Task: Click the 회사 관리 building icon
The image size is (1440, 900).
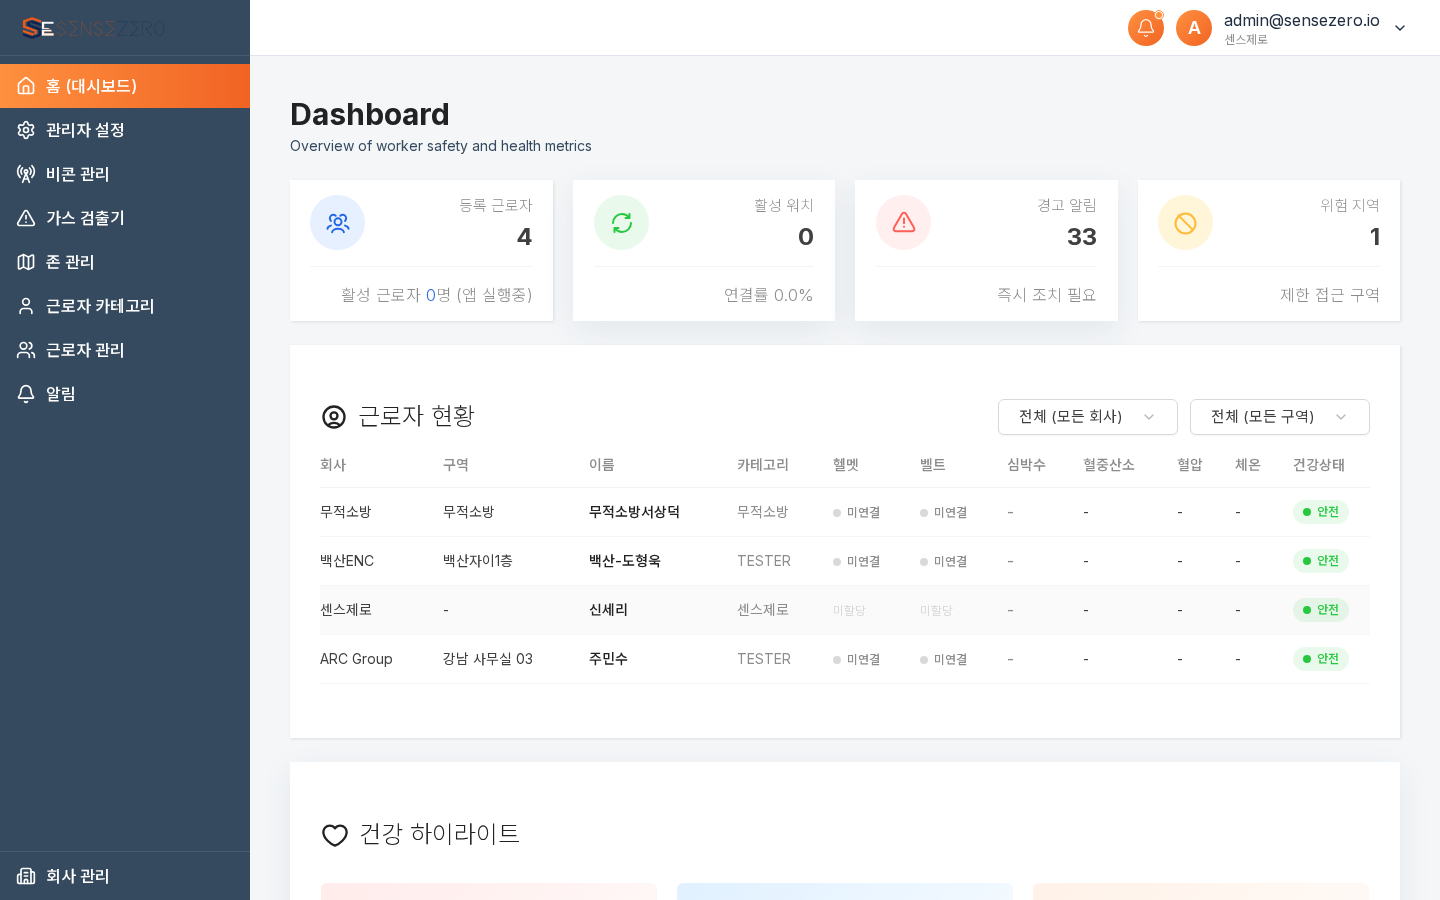Action: pos(26,876)
